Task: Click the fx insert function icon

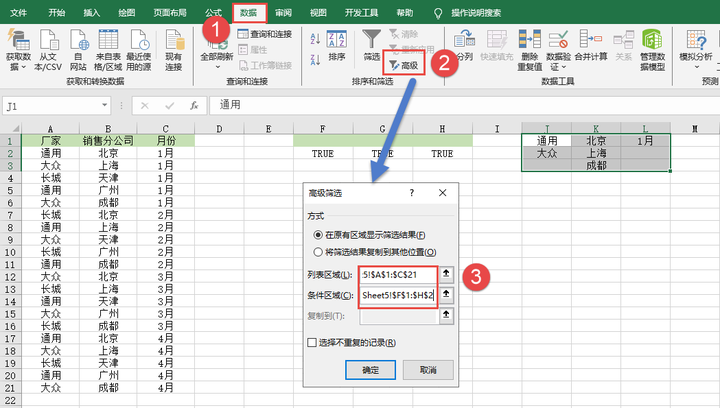Action: click(x=194, y=106)
